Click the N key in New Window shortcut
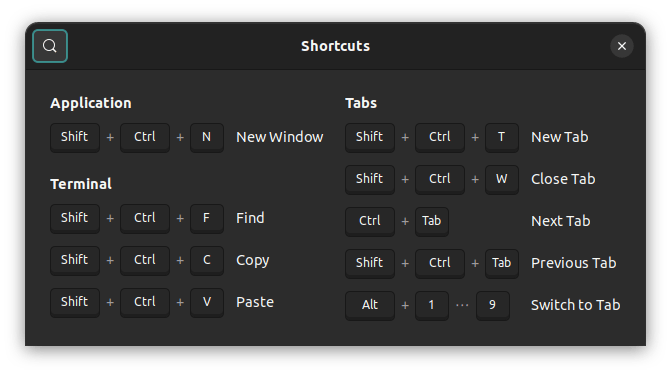The width and height of the screenshot is (671, 374). tap(207, 137)
